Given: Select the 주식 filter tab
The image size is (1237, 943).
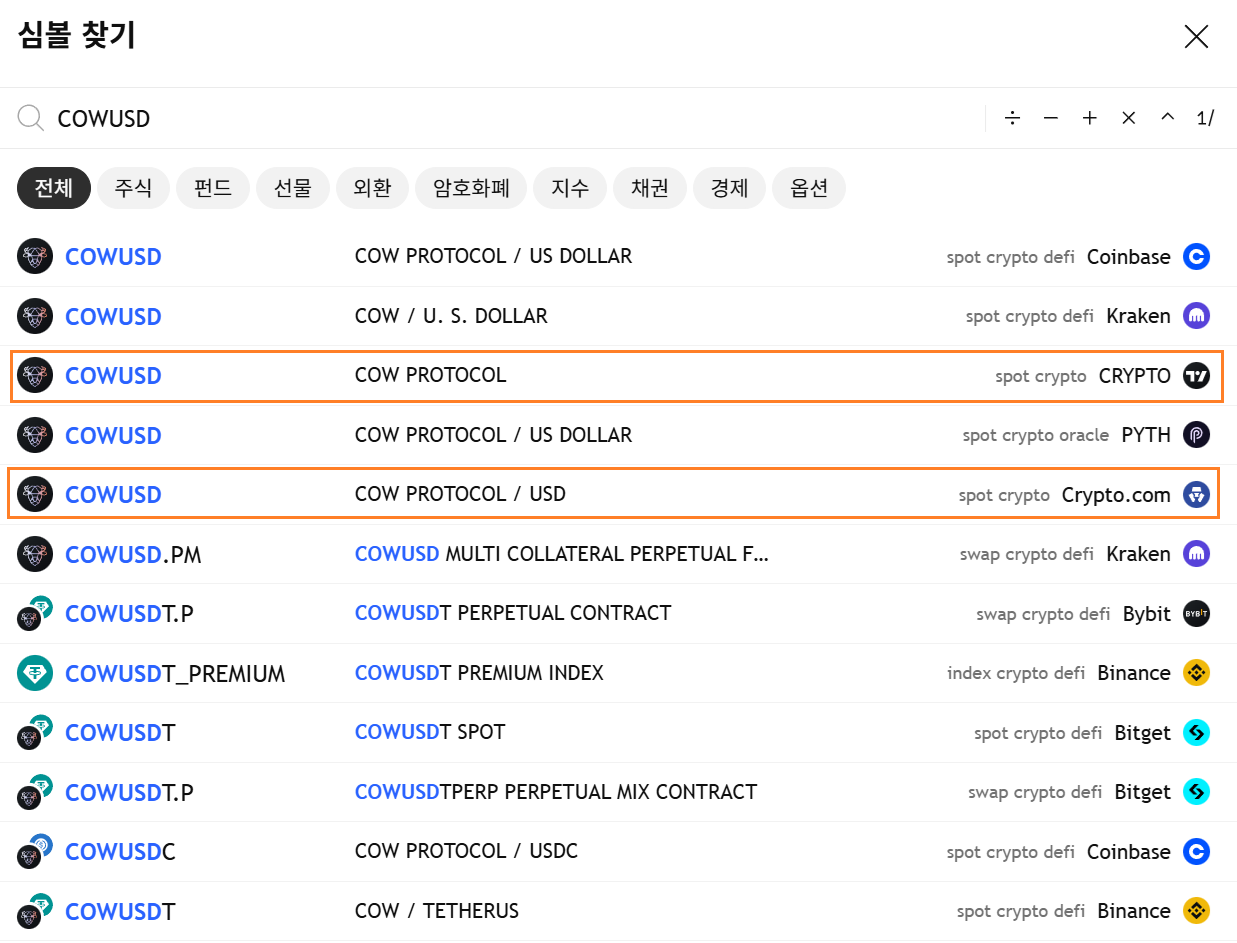Looking at the screenshot, I should pos(133,188).
